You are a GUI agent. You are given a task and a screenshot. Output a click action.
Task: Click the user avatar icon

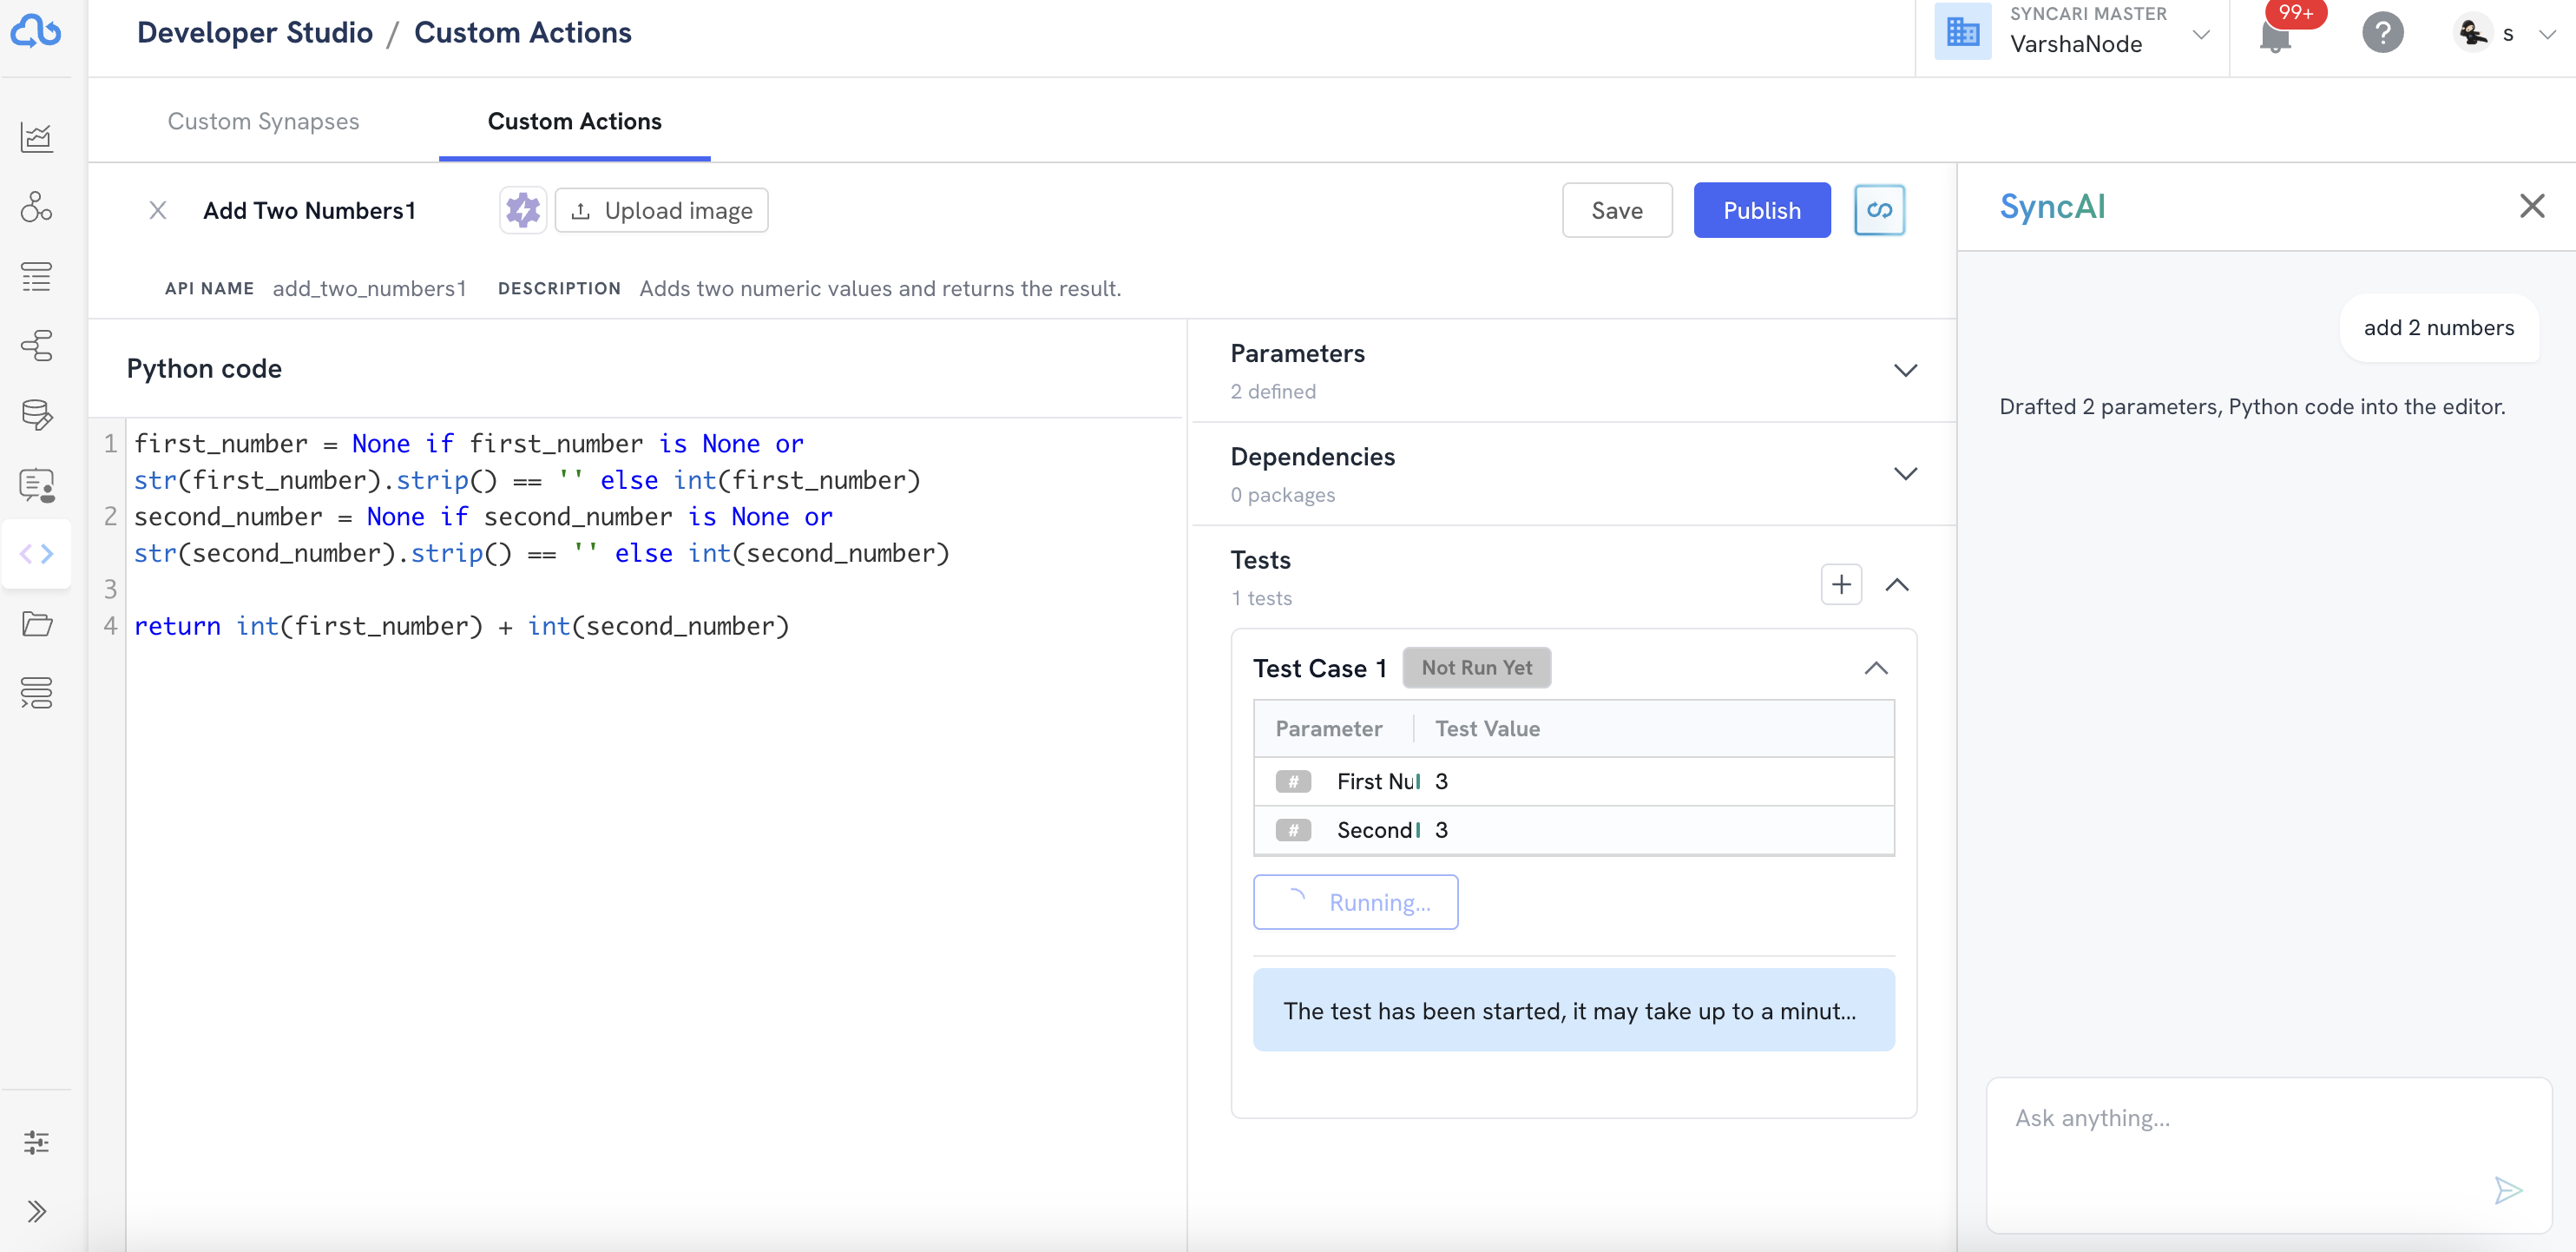pyautogui.click(x=2472, y=32)
